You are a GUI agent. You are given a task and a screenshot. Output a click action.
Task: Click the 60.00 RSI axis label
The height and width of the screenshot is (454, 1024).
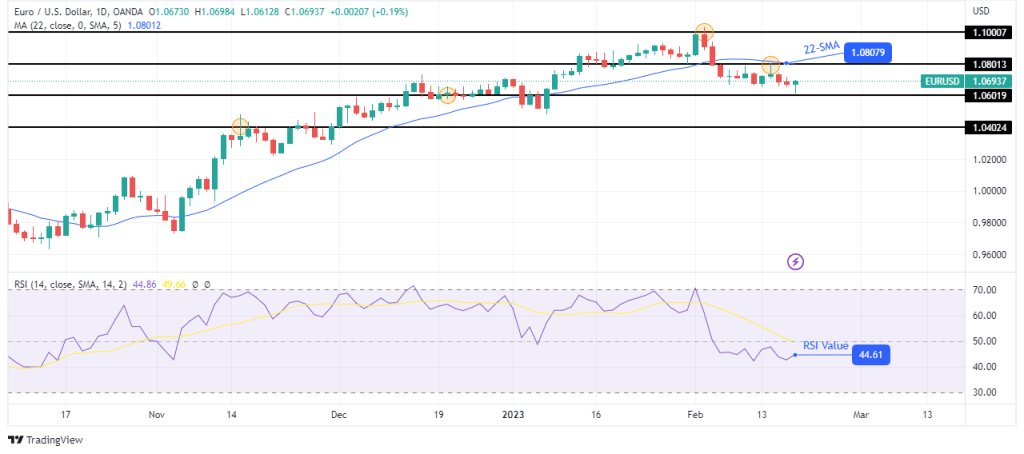983,316
